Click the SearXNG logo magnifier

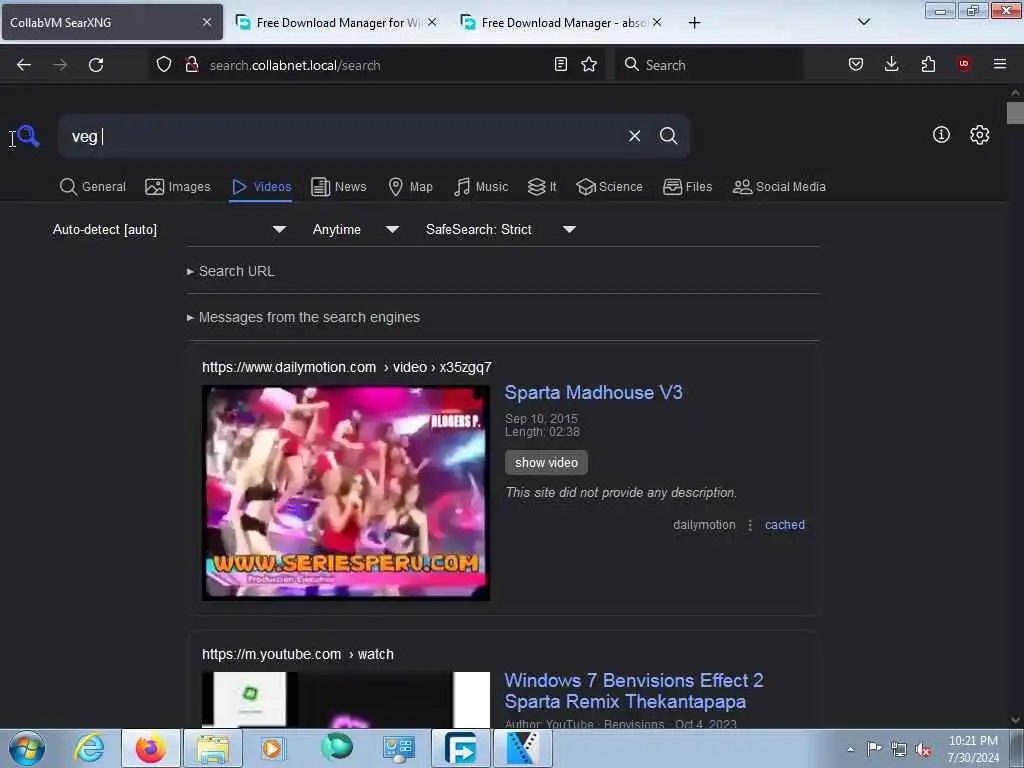pyautogui.click(x=28, y=136)
